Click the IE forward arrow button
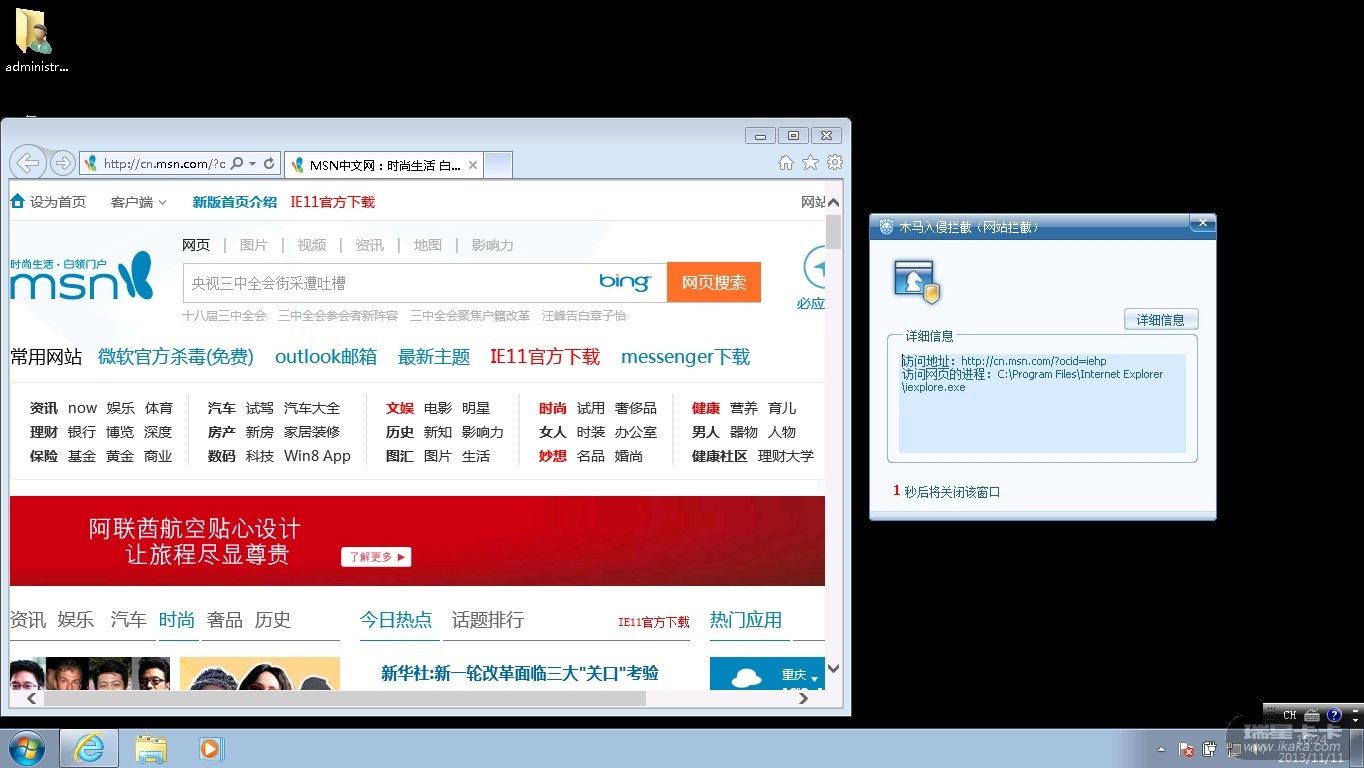 coord(63,163)
